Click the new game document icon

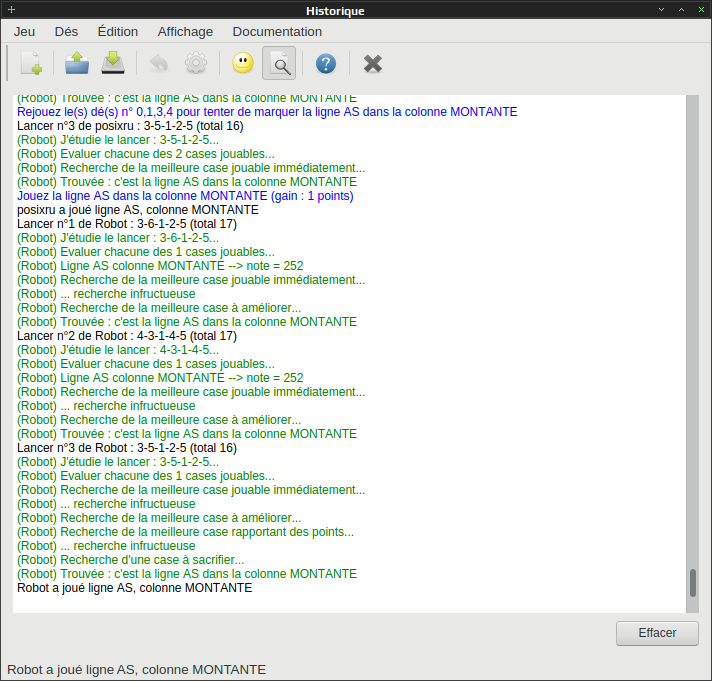(31, 63)
